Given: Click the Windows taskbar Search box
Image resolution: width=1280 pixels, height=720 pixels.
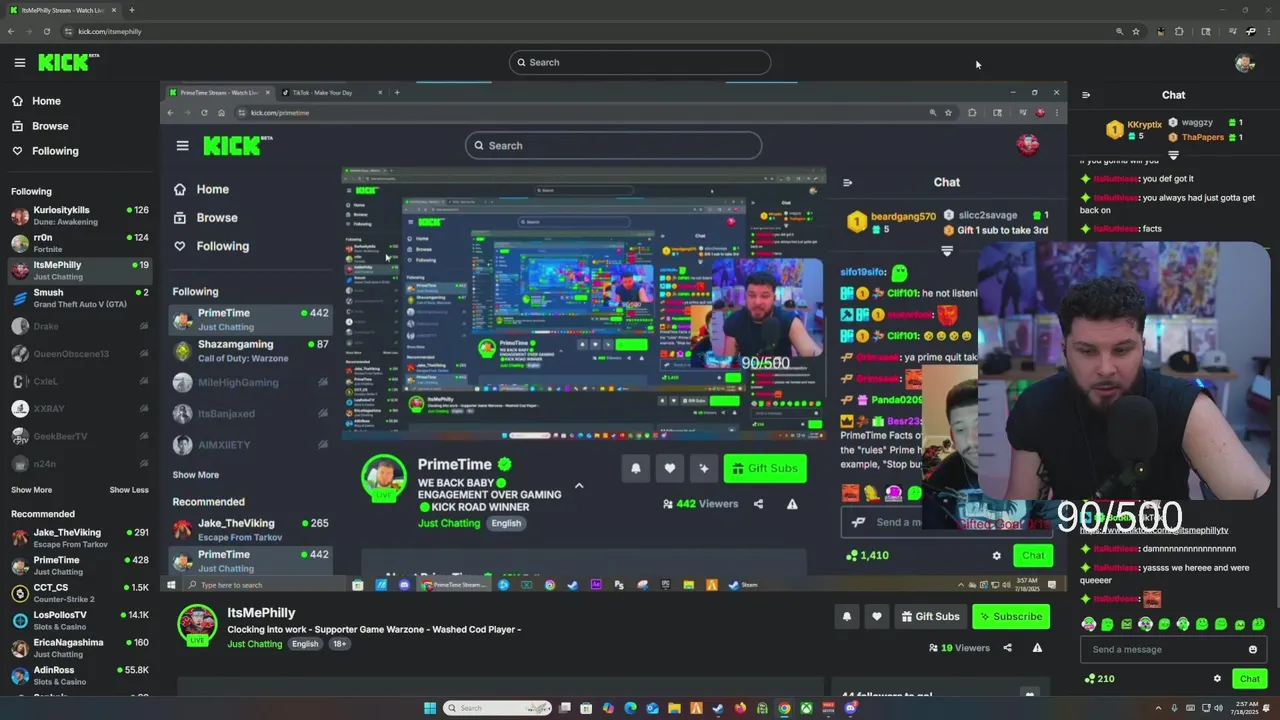Looking at the screenshot, I should pyautogui.click(x=498, y=708).
